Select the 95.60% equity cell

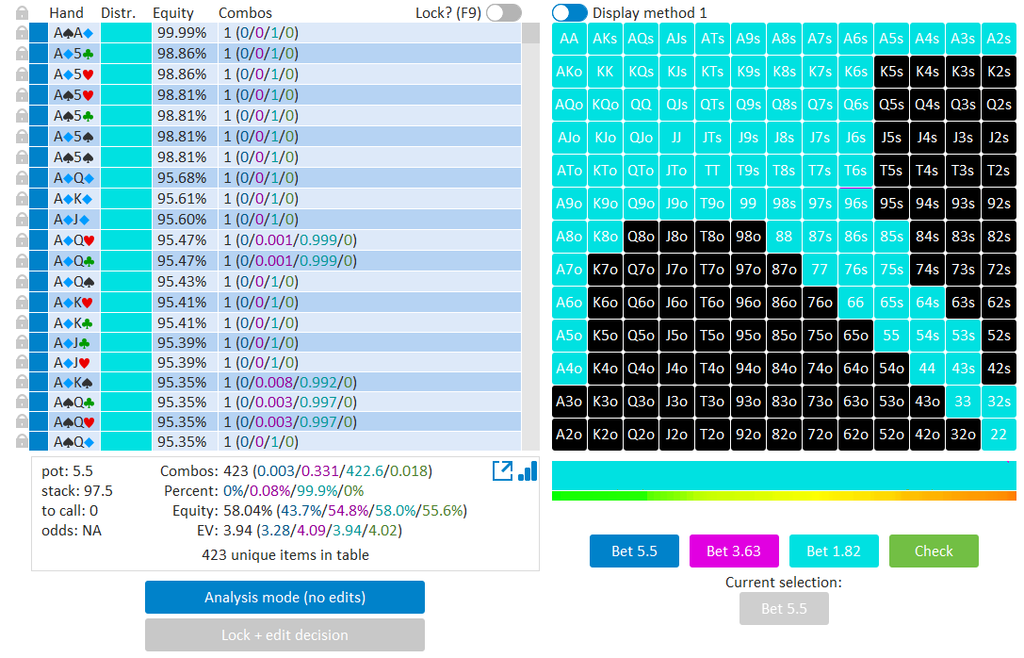click(x=182, y=219)
